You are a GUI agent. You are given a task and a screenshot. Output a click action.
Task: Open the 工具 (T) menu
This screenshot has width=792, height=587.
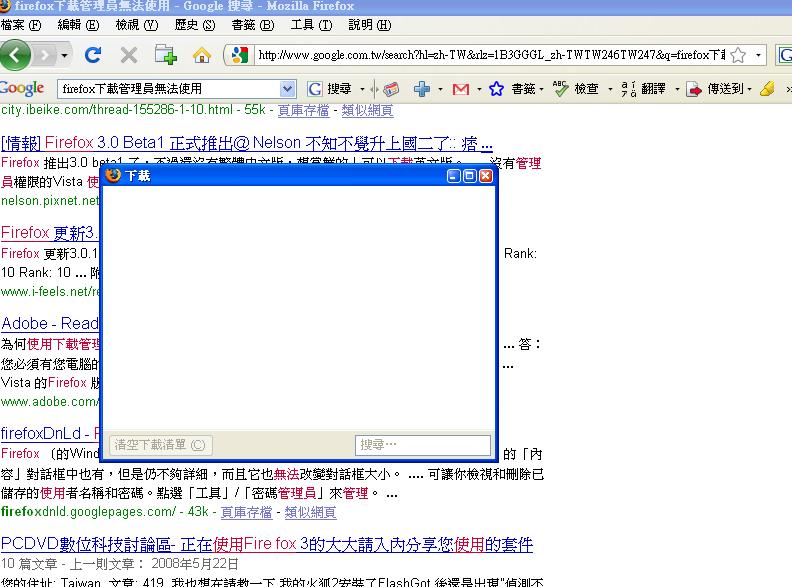click(x=307, y=24)
